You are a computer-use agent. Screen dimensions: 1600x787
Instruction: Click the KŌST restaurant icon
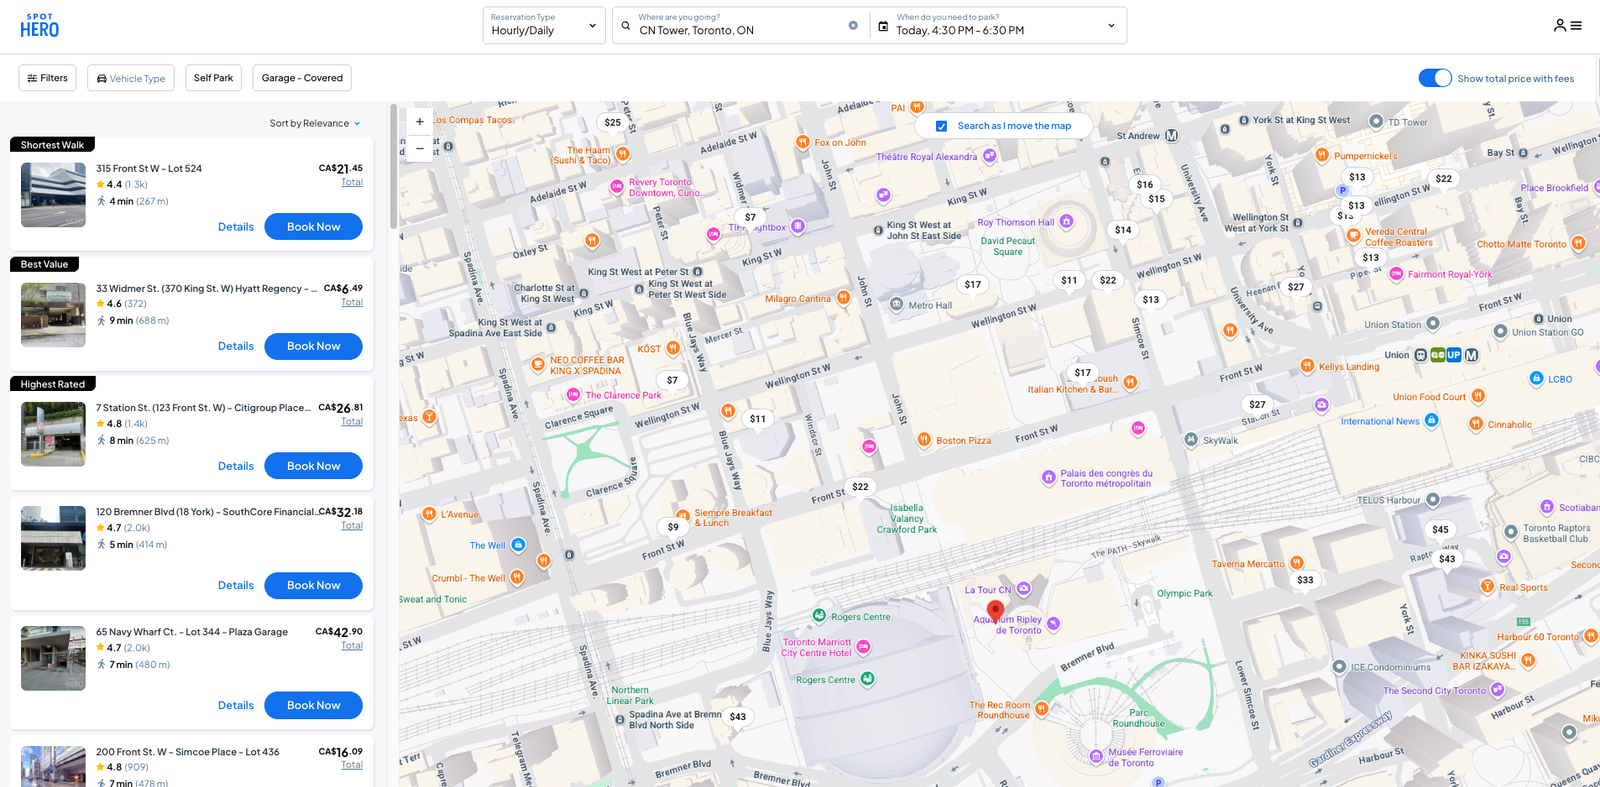click(x=673, y=348)
